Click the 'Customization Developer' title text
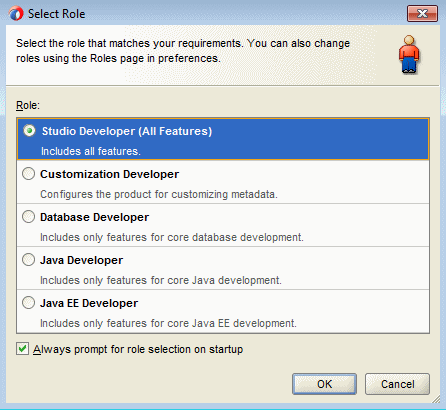446x410 pixels. click(109, 174)
